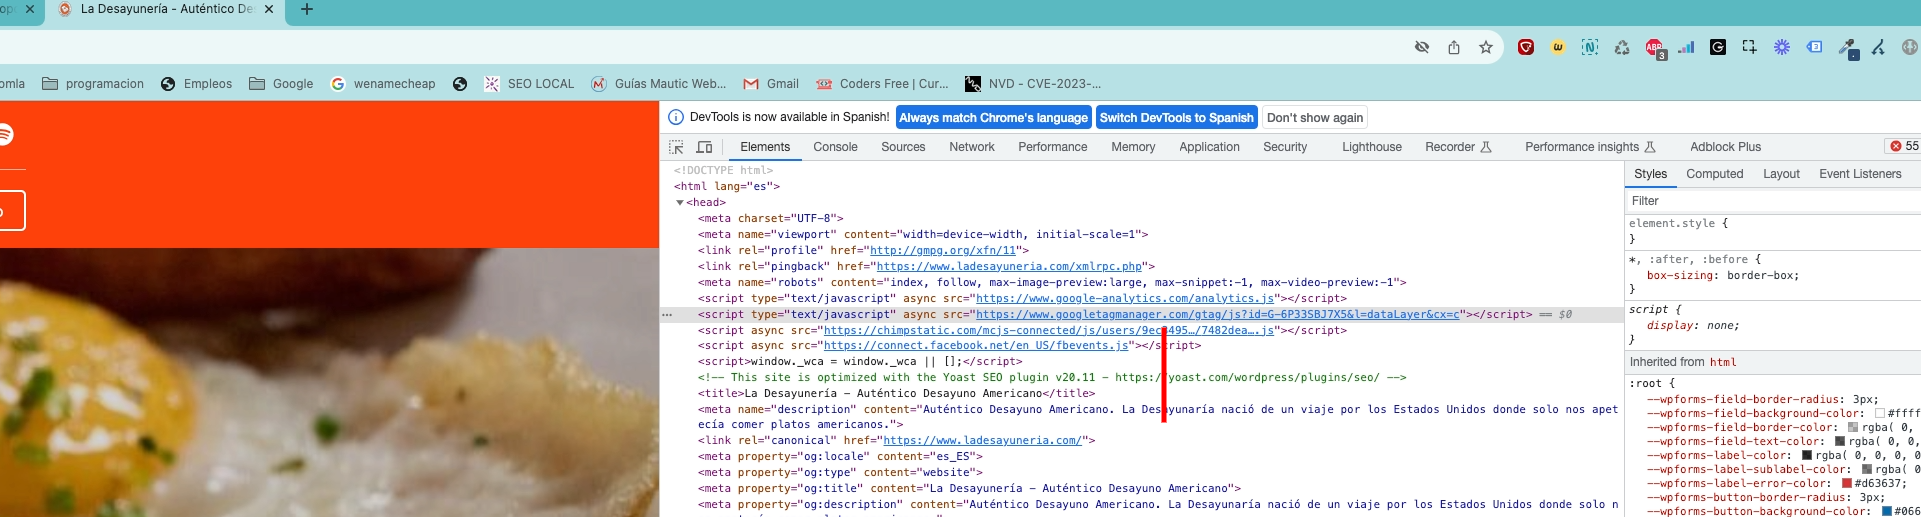This screenshot has width=1921, height=517.
Task: Open the Application tab
Action: [x=1209, y=147]
